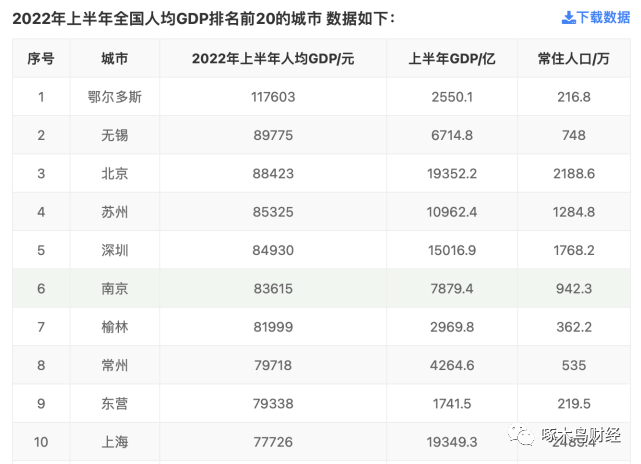641x464 pixels.
Task: Click GDP value 1741.5
Action: (452, 403)
